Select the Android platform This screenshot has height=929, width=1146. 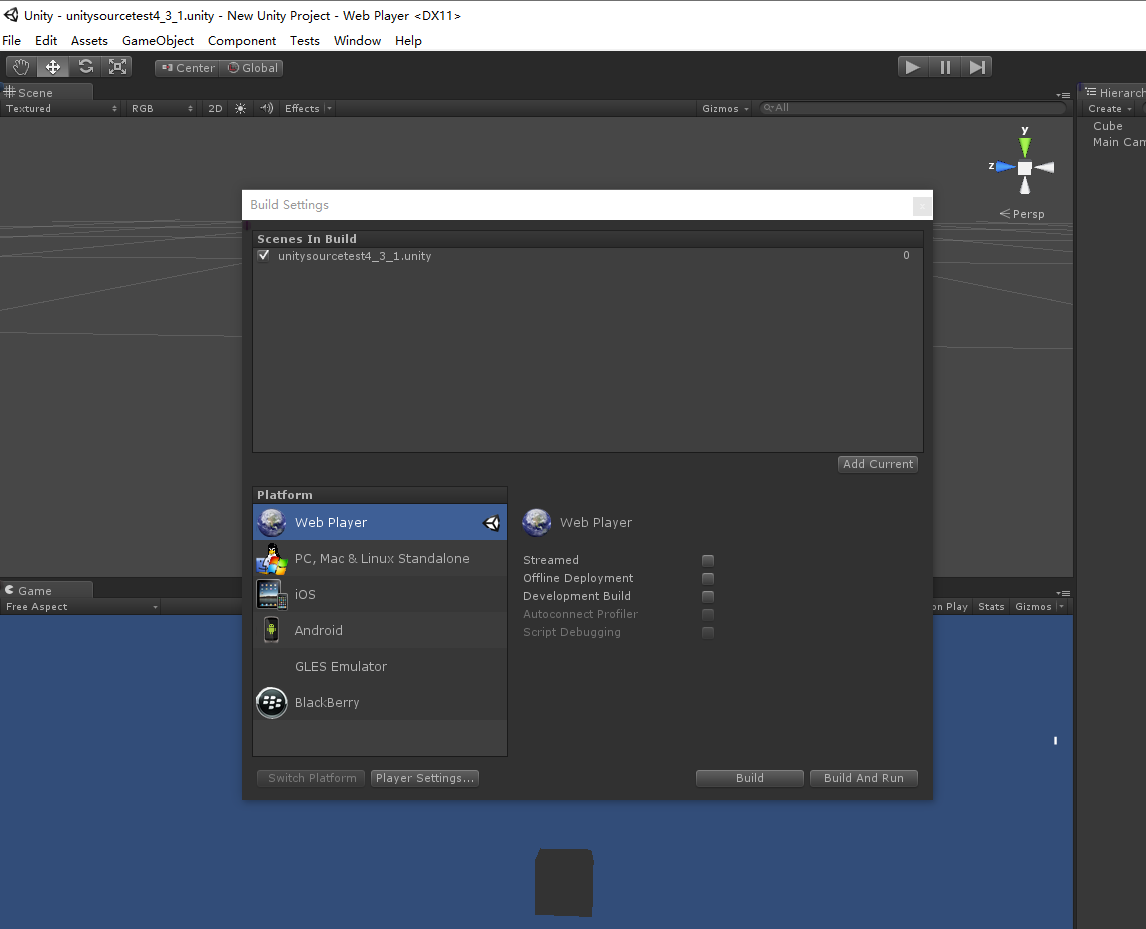tap(318, 630)
